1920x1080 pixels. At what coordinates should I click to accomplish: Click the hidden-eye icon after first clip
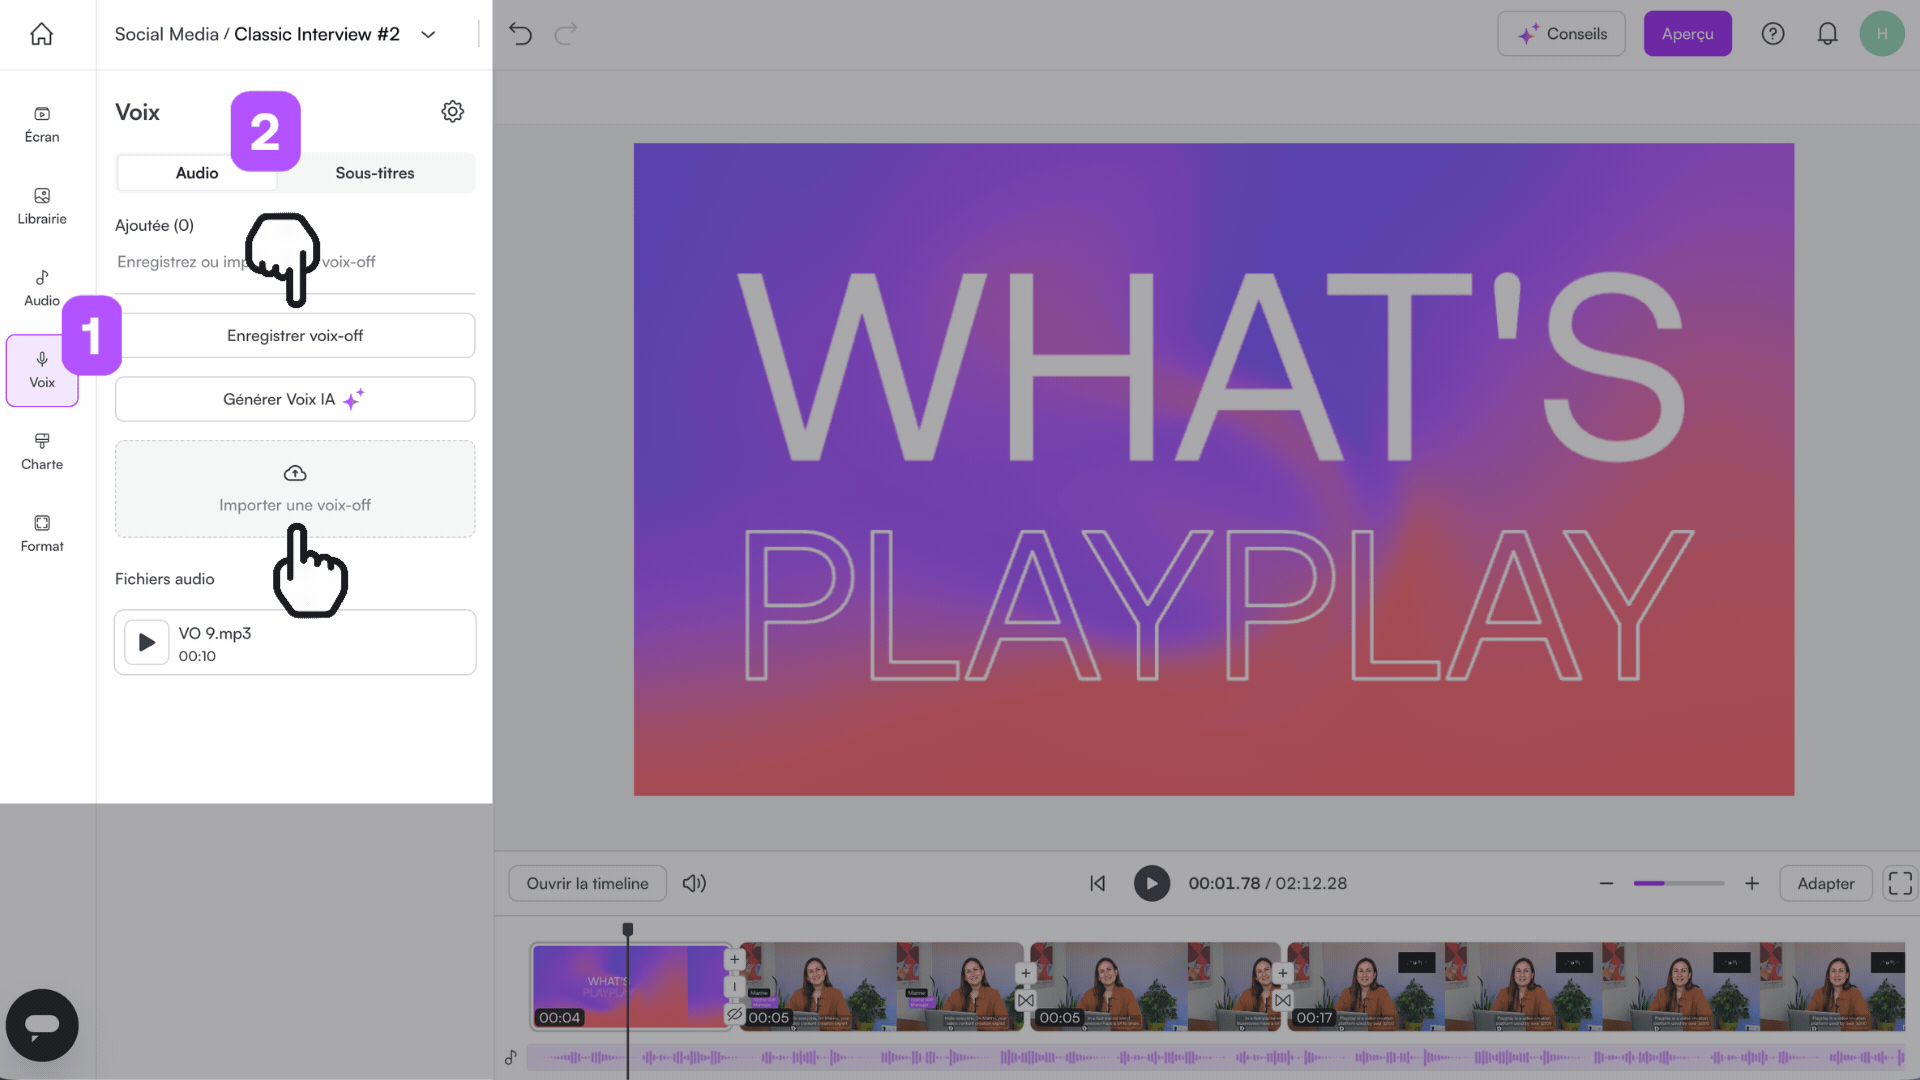tap(734, 1014)
